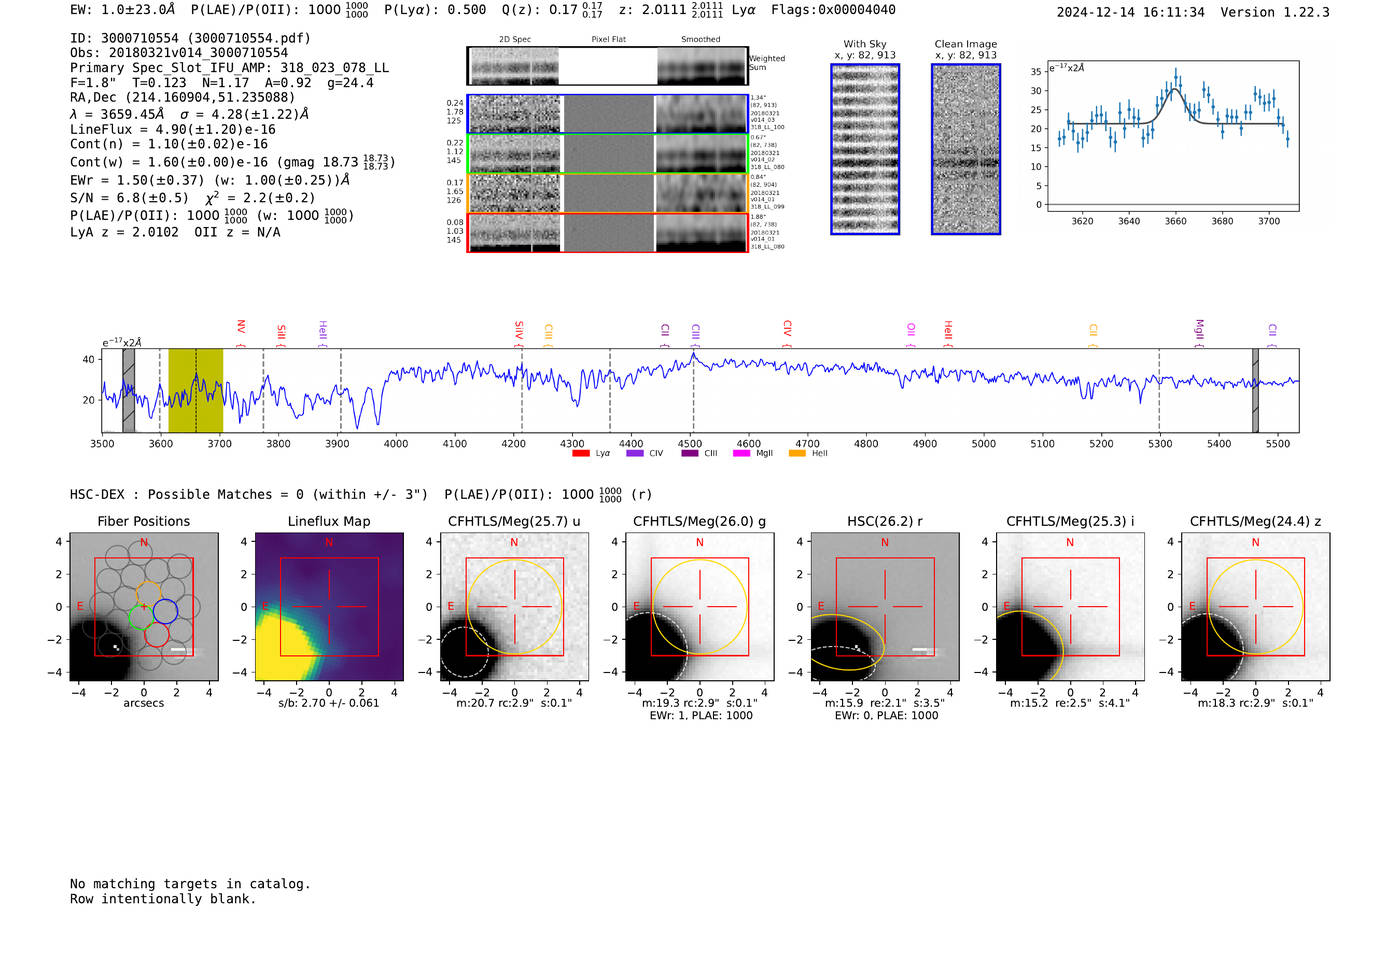Click the Pixel Flat column header
Image resolution: width=1400 pixels, height=953 pixels.
[x=608, y=40]
